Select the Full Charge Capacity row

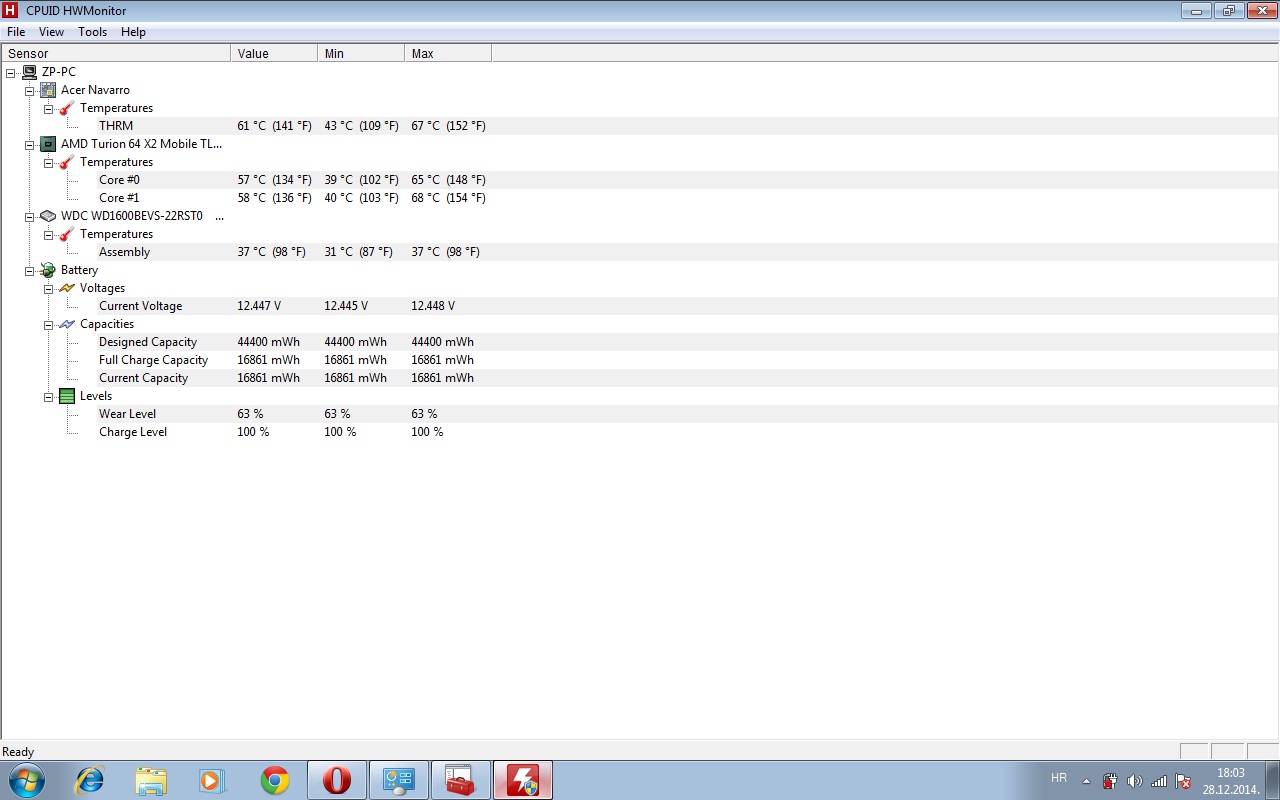coord(640,360)
